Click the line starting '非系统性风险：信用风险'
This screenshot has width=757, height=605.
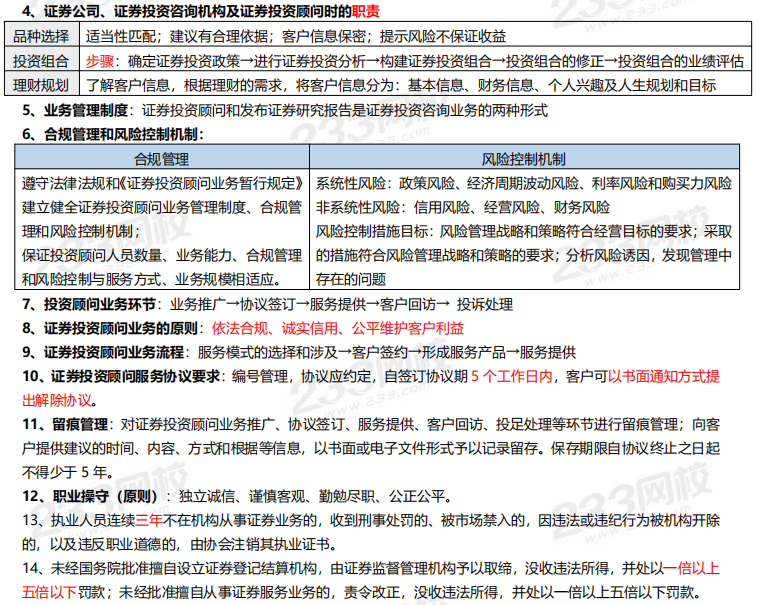coord(463,208)
